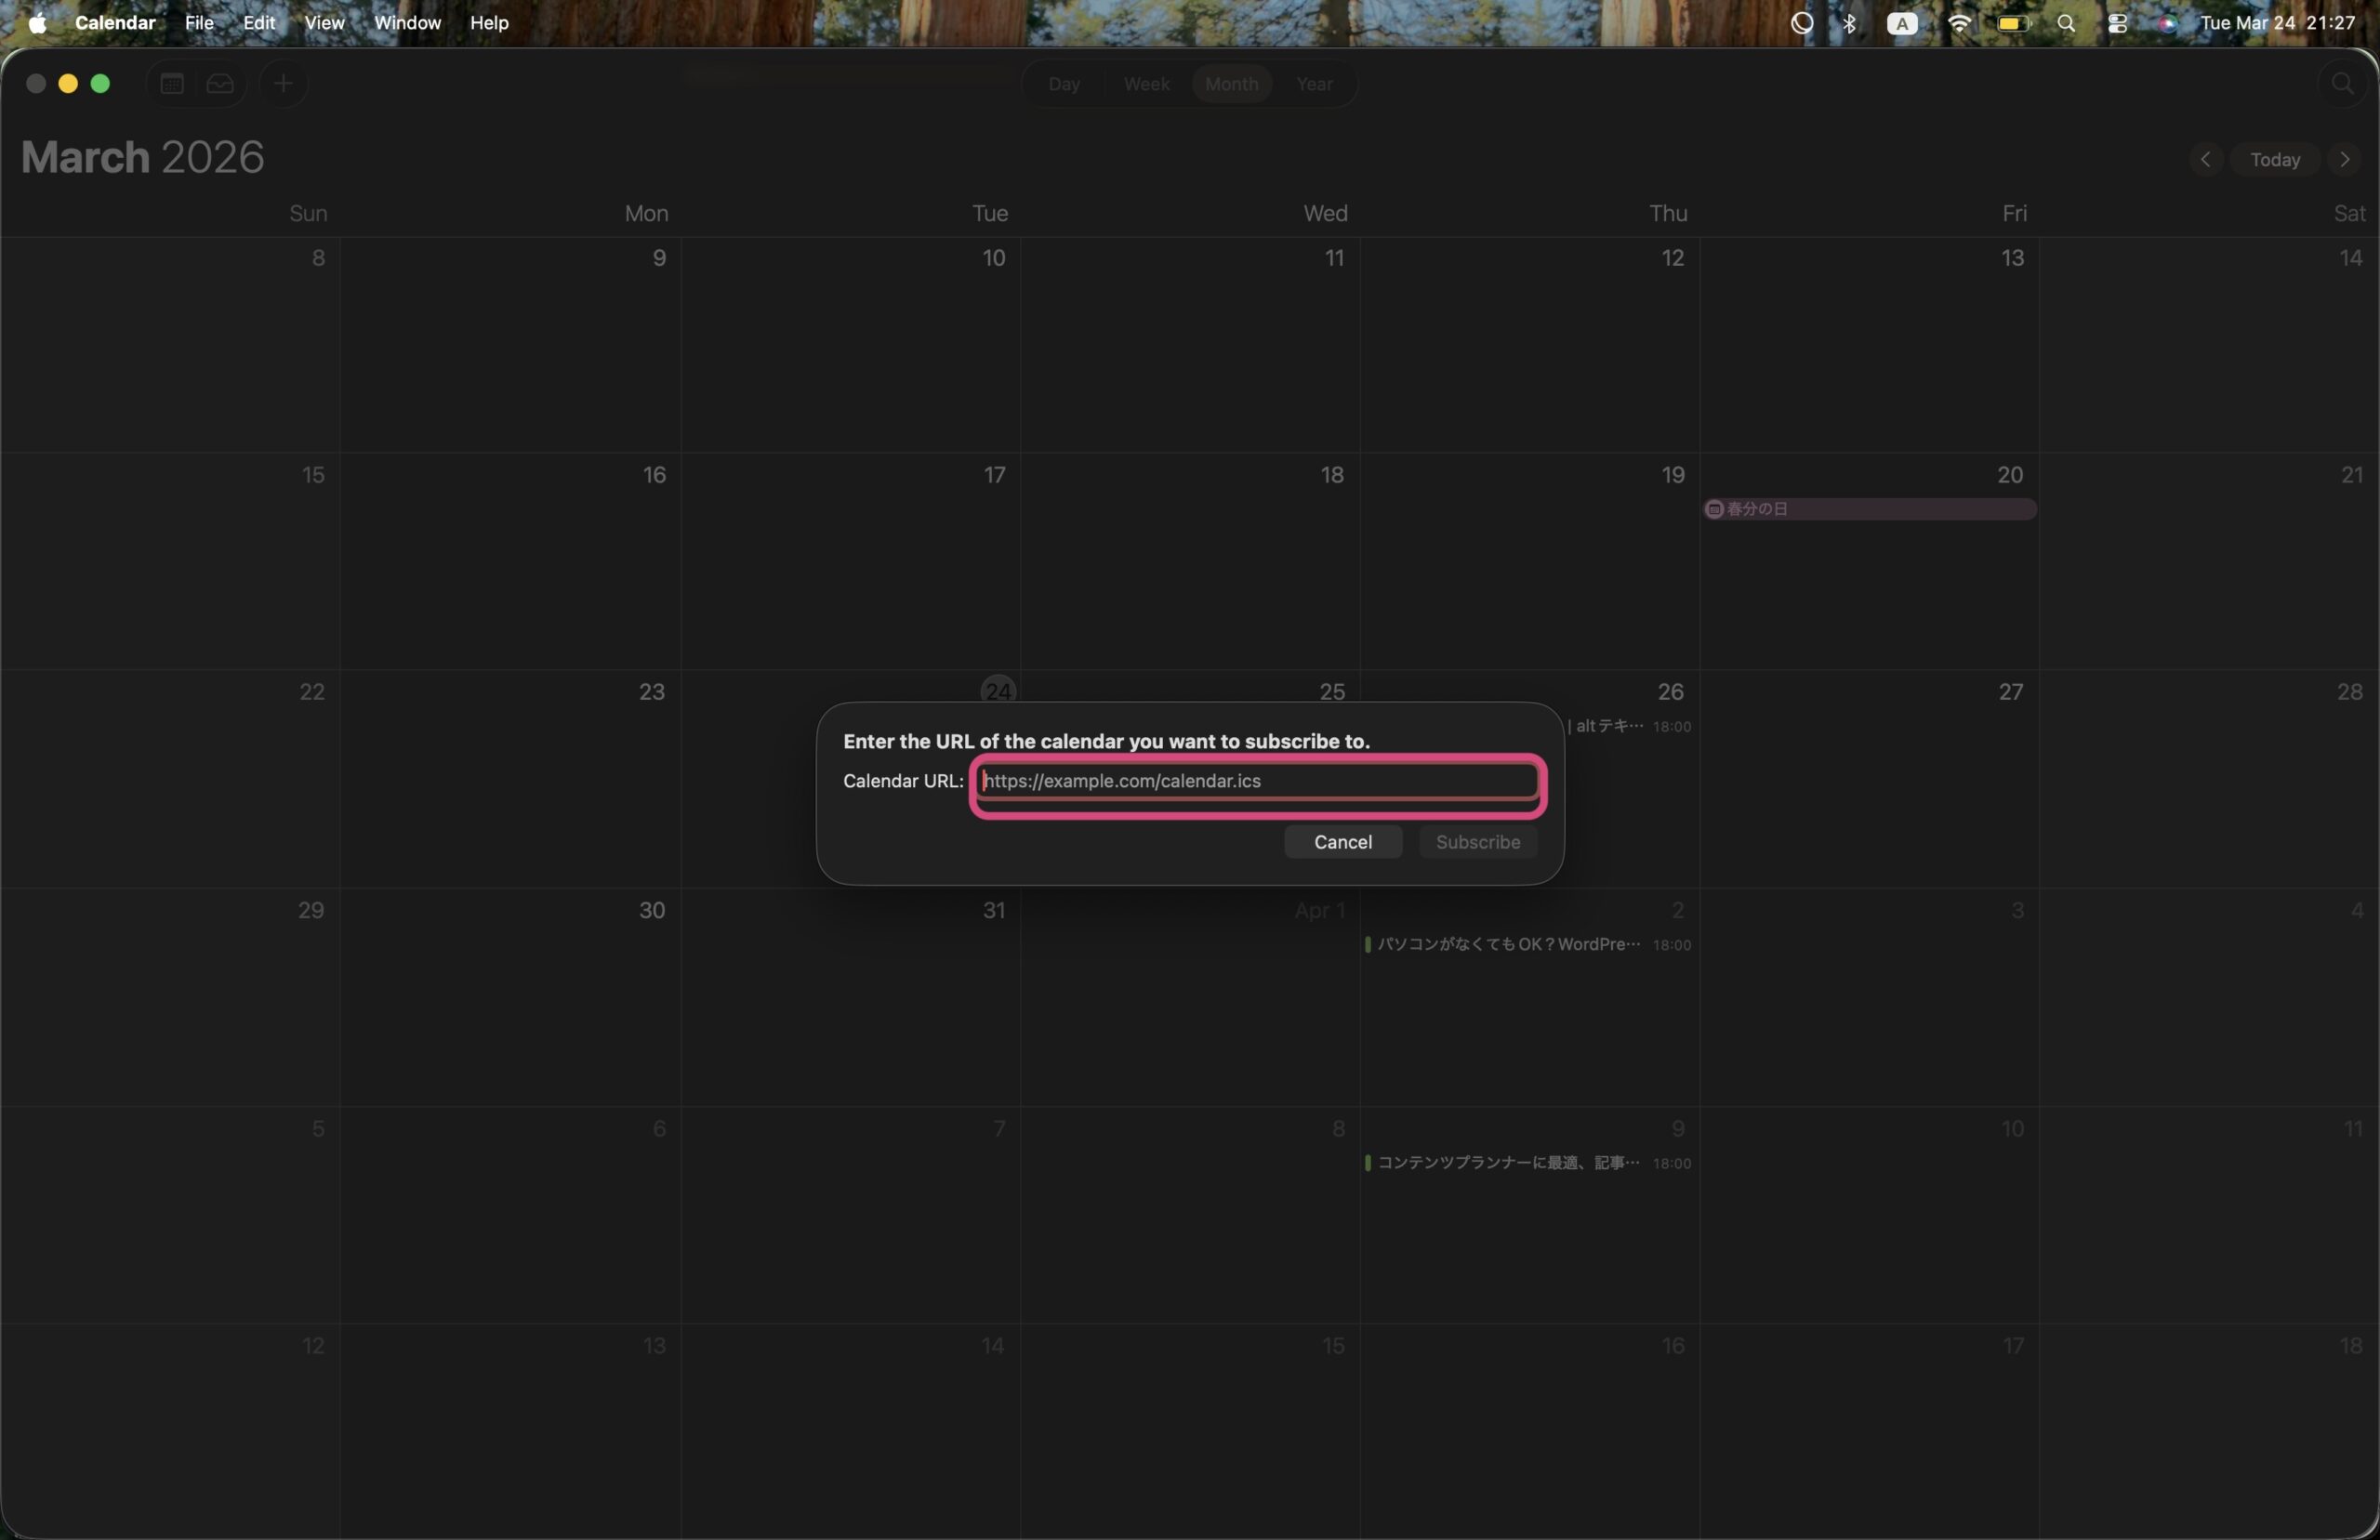2380x1540 pixels.
Task: Open the 春分の日 holiday event
Action: [x=1868, y=510]
